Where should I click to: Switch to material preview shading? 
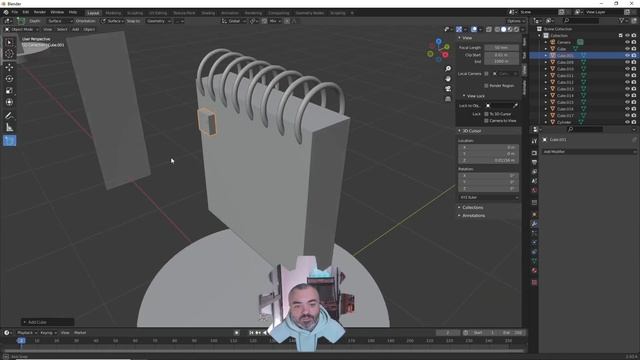coord(510,29)
